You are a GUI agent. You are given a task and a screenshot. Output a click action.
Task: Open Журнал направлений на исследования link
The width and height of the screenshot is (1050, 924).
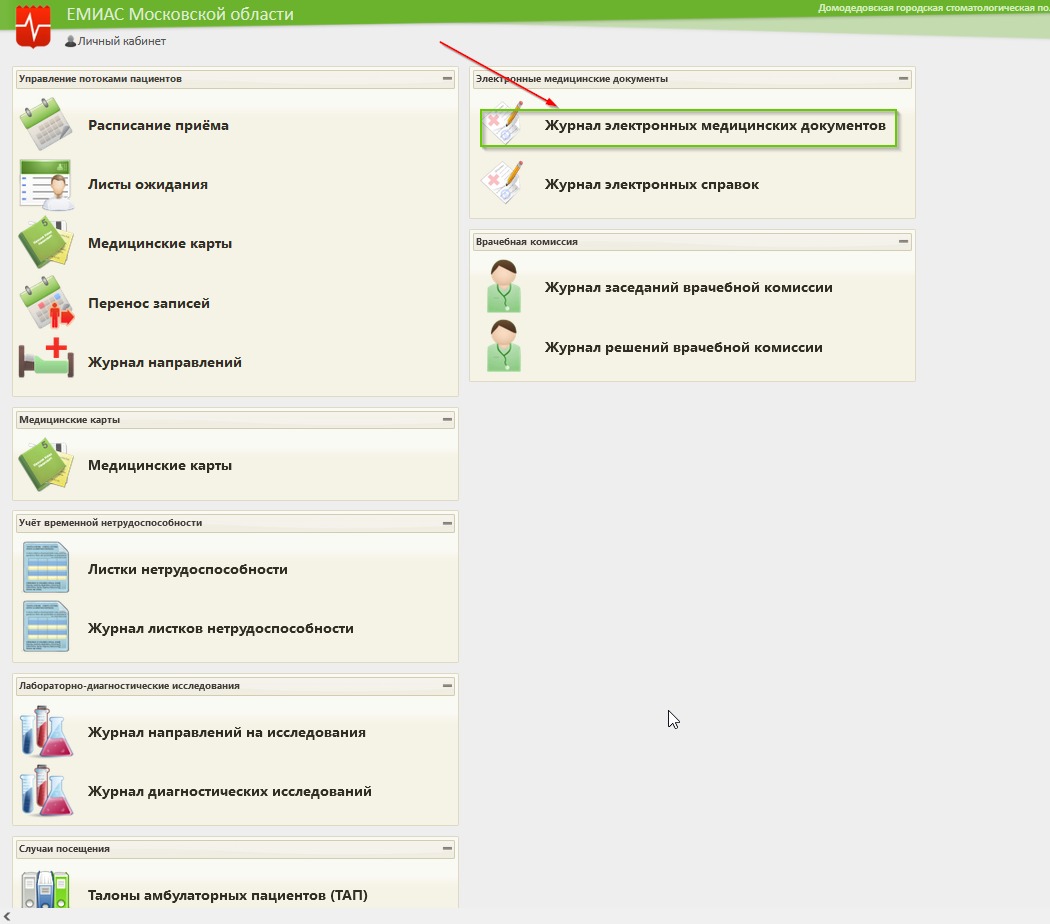[x=226, y=733]
